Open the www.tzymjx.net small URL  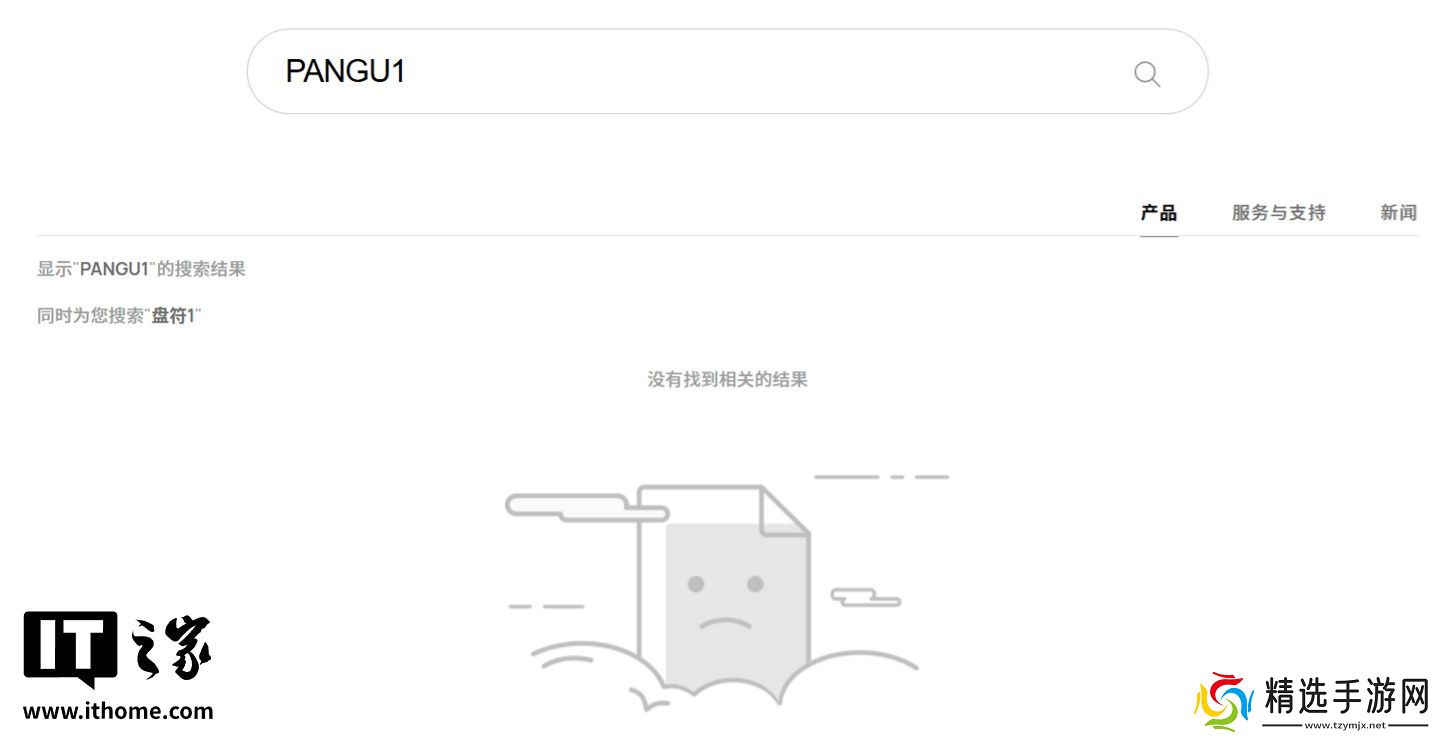(1346, 726)
